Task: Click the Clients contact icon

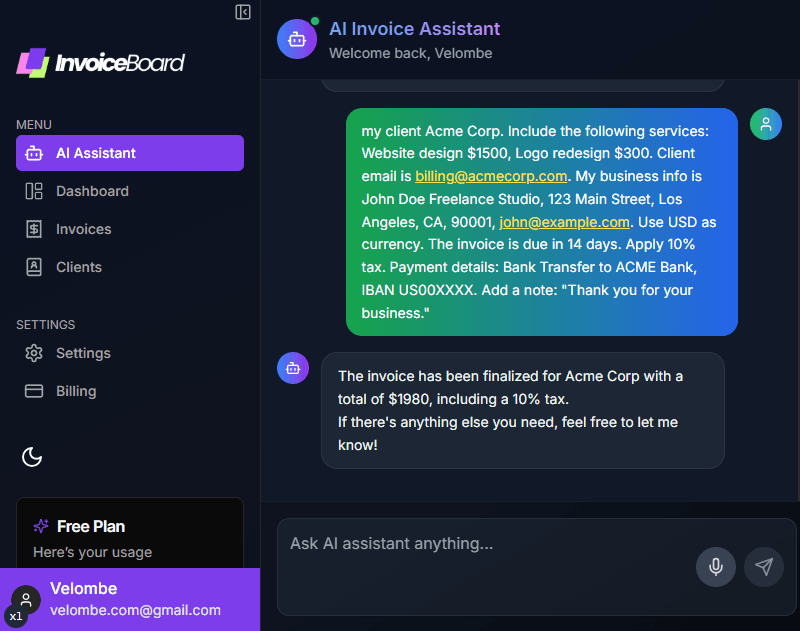Action: click(34, 267)
